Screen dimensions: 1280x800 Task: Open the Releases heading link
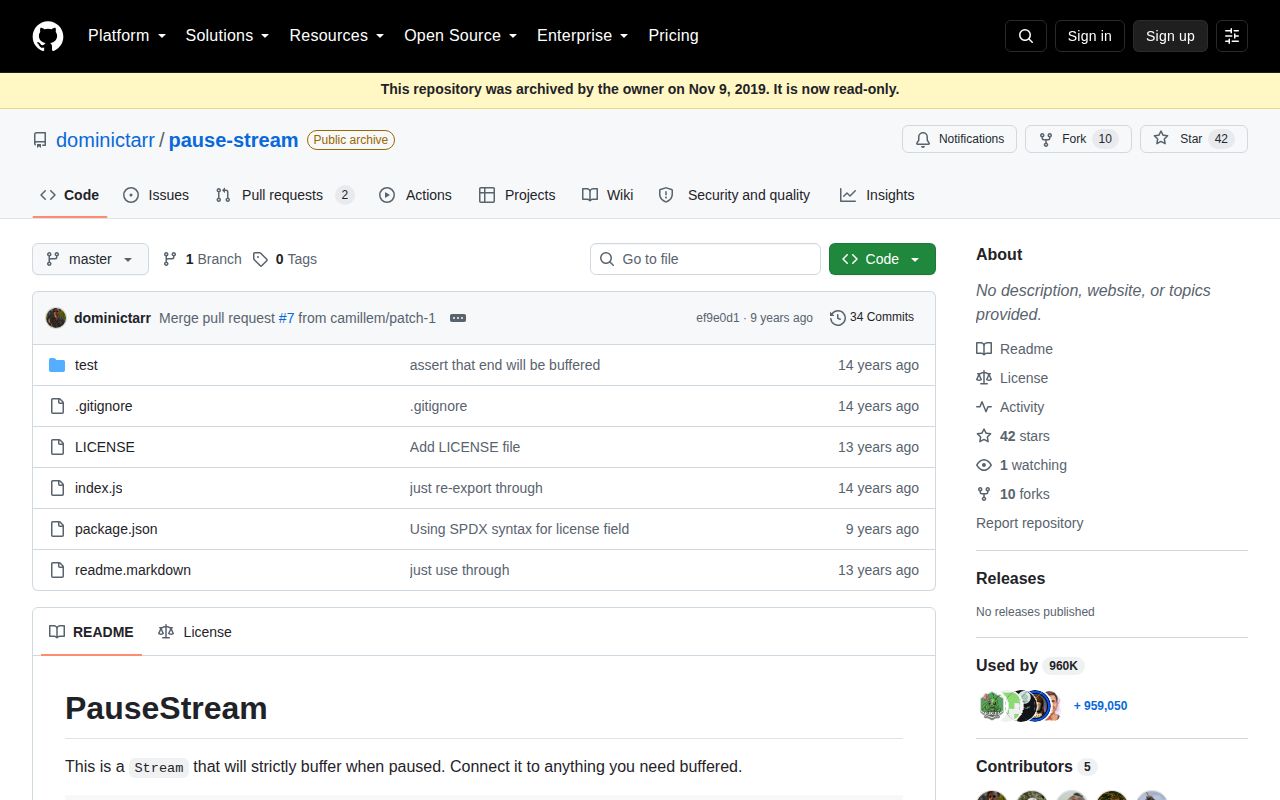pos(1010,578)
